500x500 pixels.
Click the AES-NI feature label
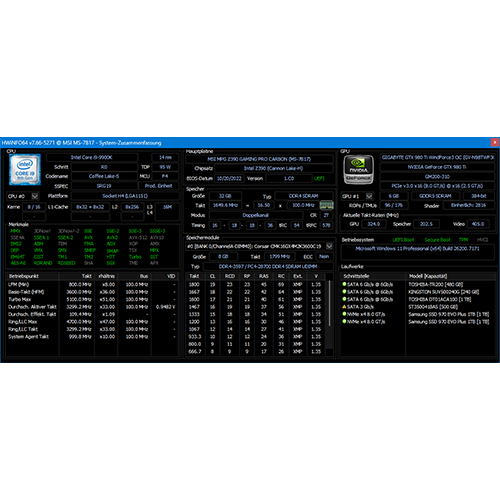click(18, 263)
